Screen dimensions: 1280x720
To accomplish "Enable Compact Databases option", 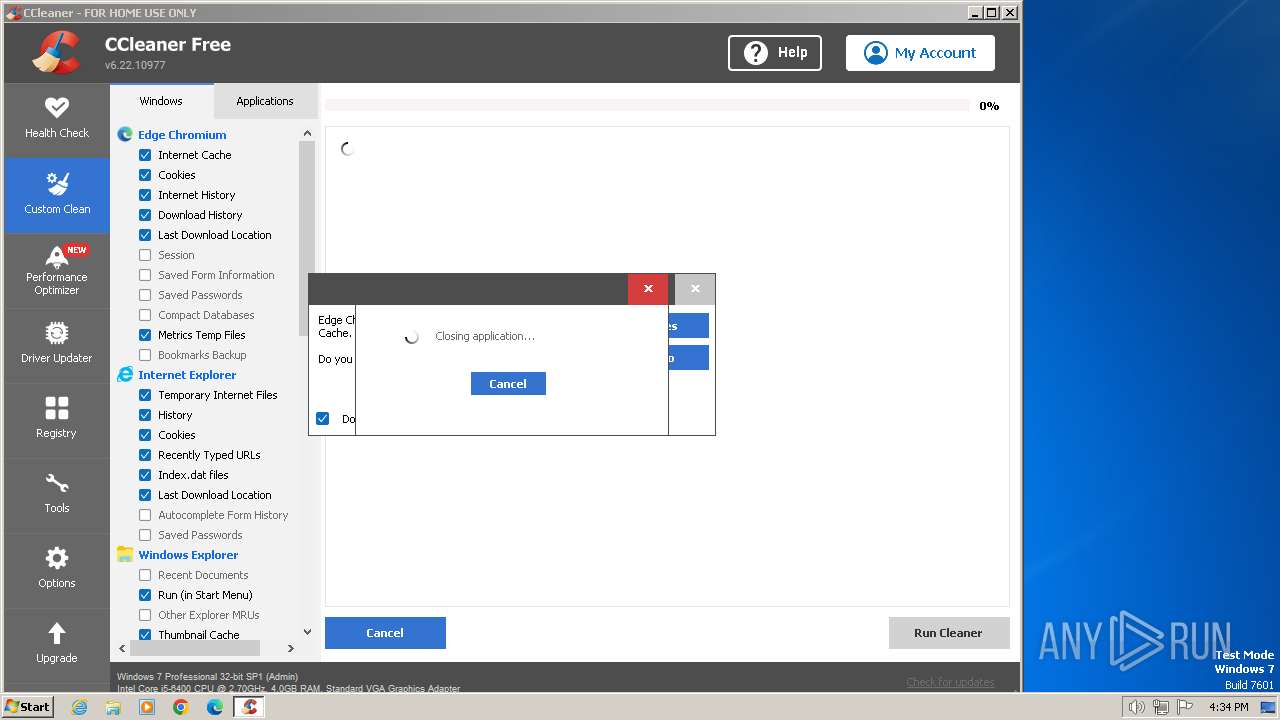I will pyautogui.click(x=145, y=315).
